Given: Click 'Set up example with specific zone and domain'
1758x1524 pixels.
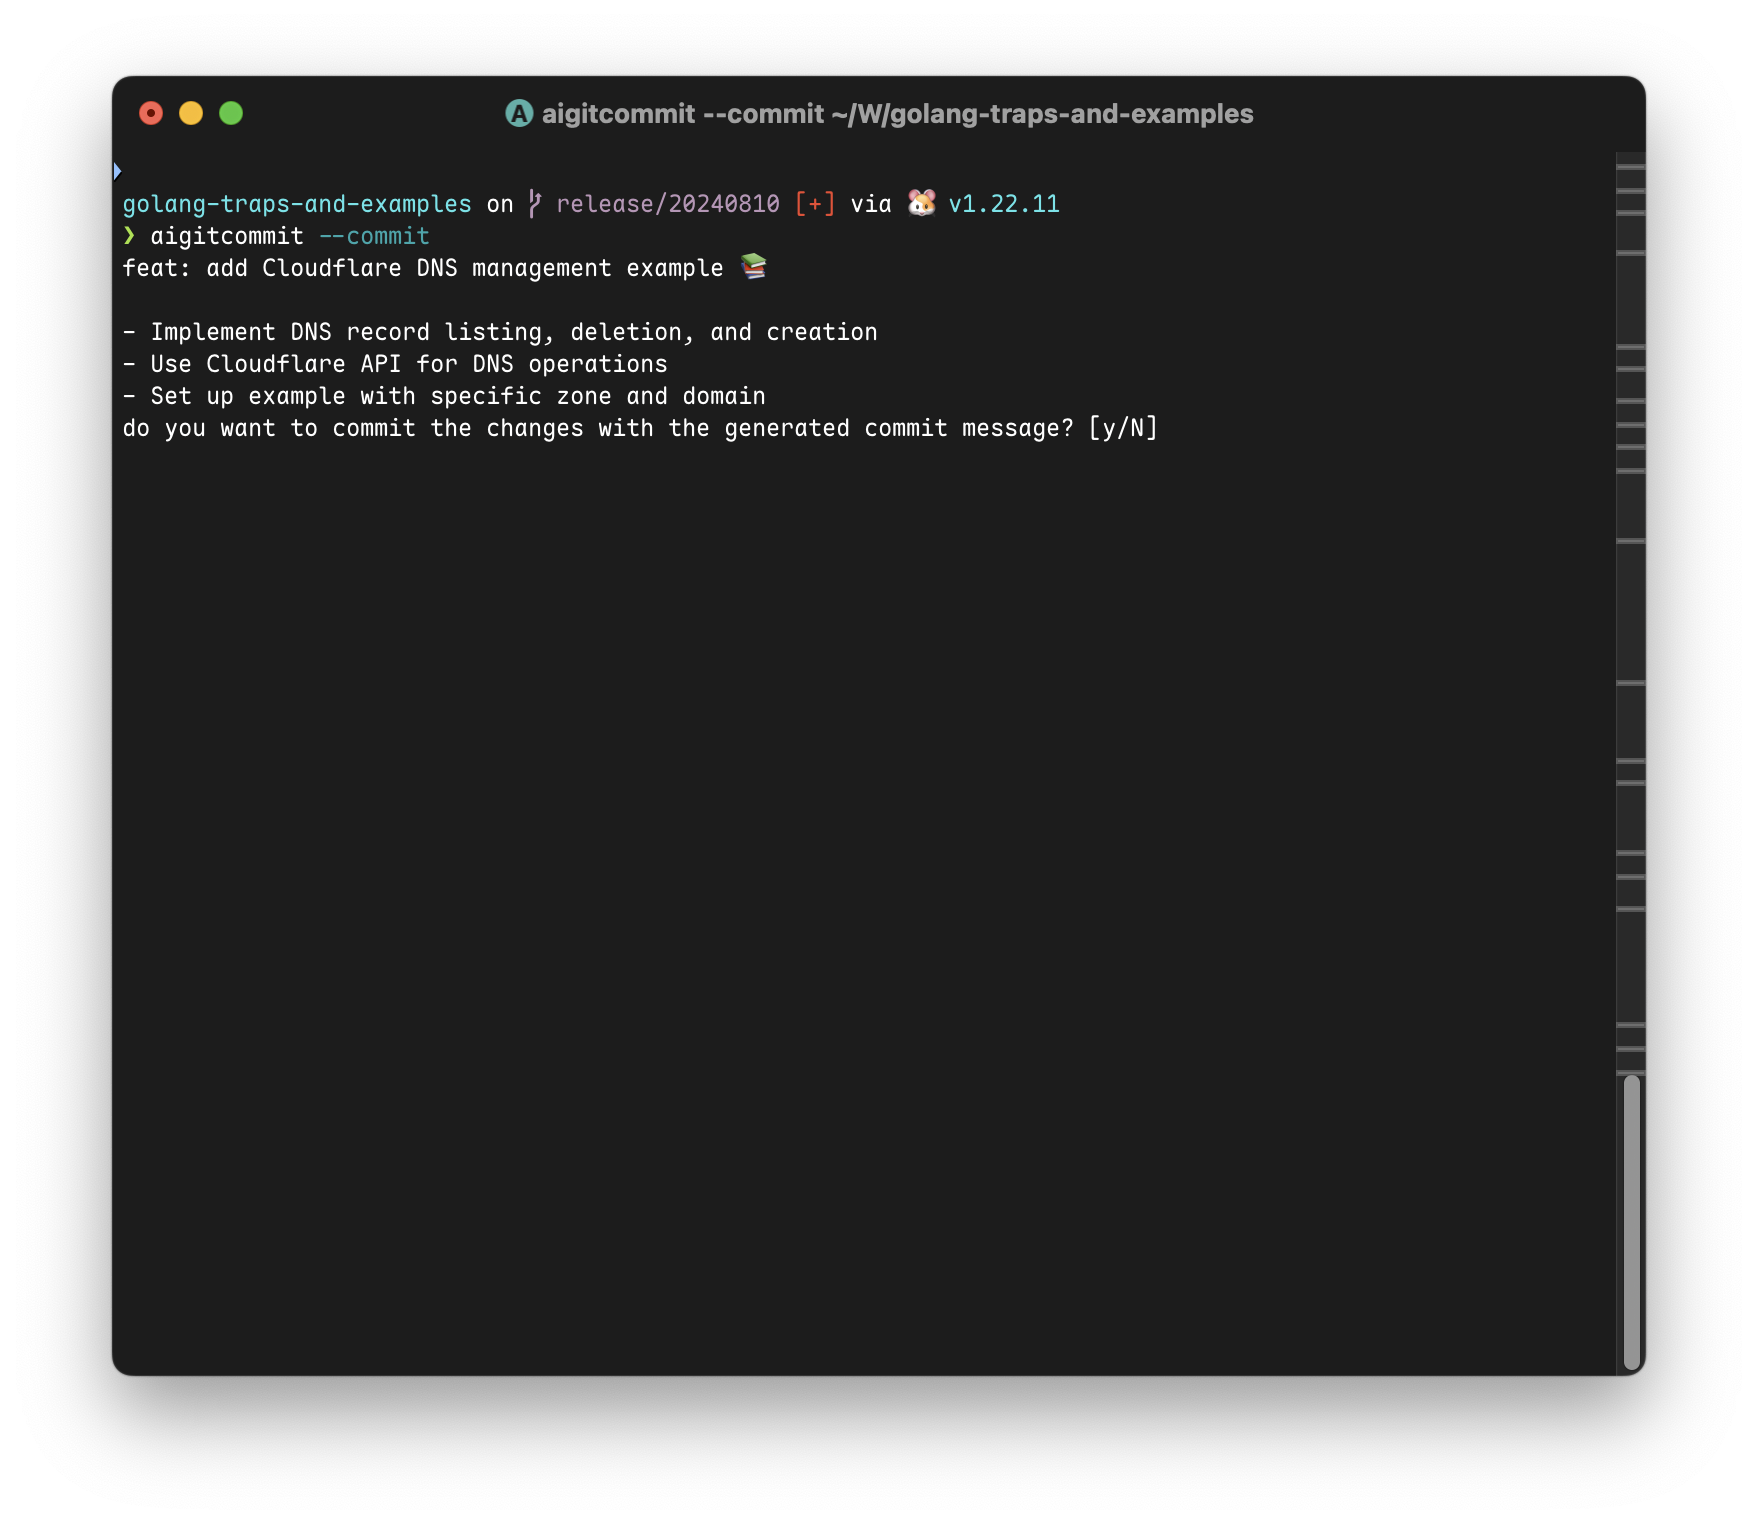Looking at the screenshot, I should pos(458,396).
